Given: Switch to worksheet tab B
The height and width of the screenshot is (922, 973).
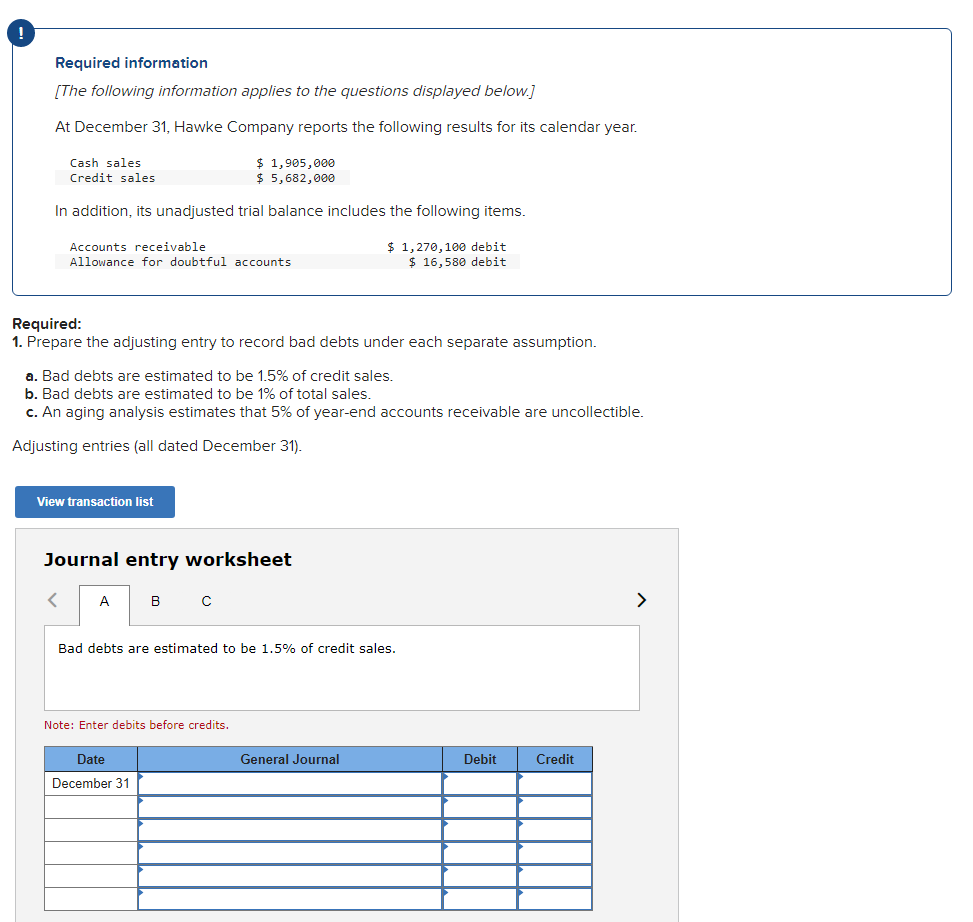Looking at the screenshot, I should pos(155,601).
